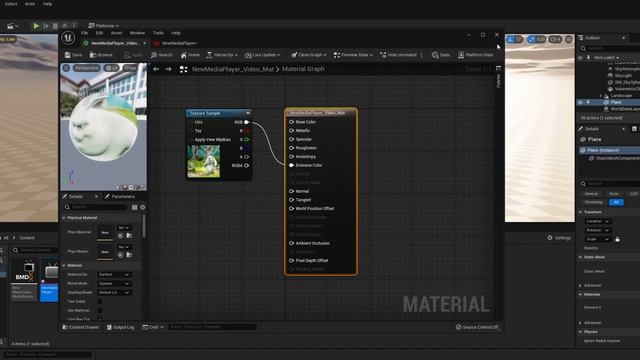This screenshot has width=640, height=360.
Task: Toggle visibility eye for Plane in Outliner
Action: [x=580, y=102]
